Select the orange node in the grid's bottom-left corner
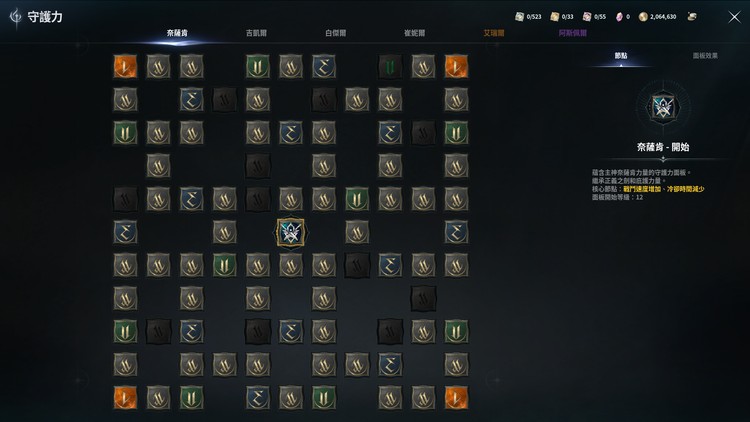Image resolution: width=750 pixels, height=422 pixels. [x=125, y=398]
